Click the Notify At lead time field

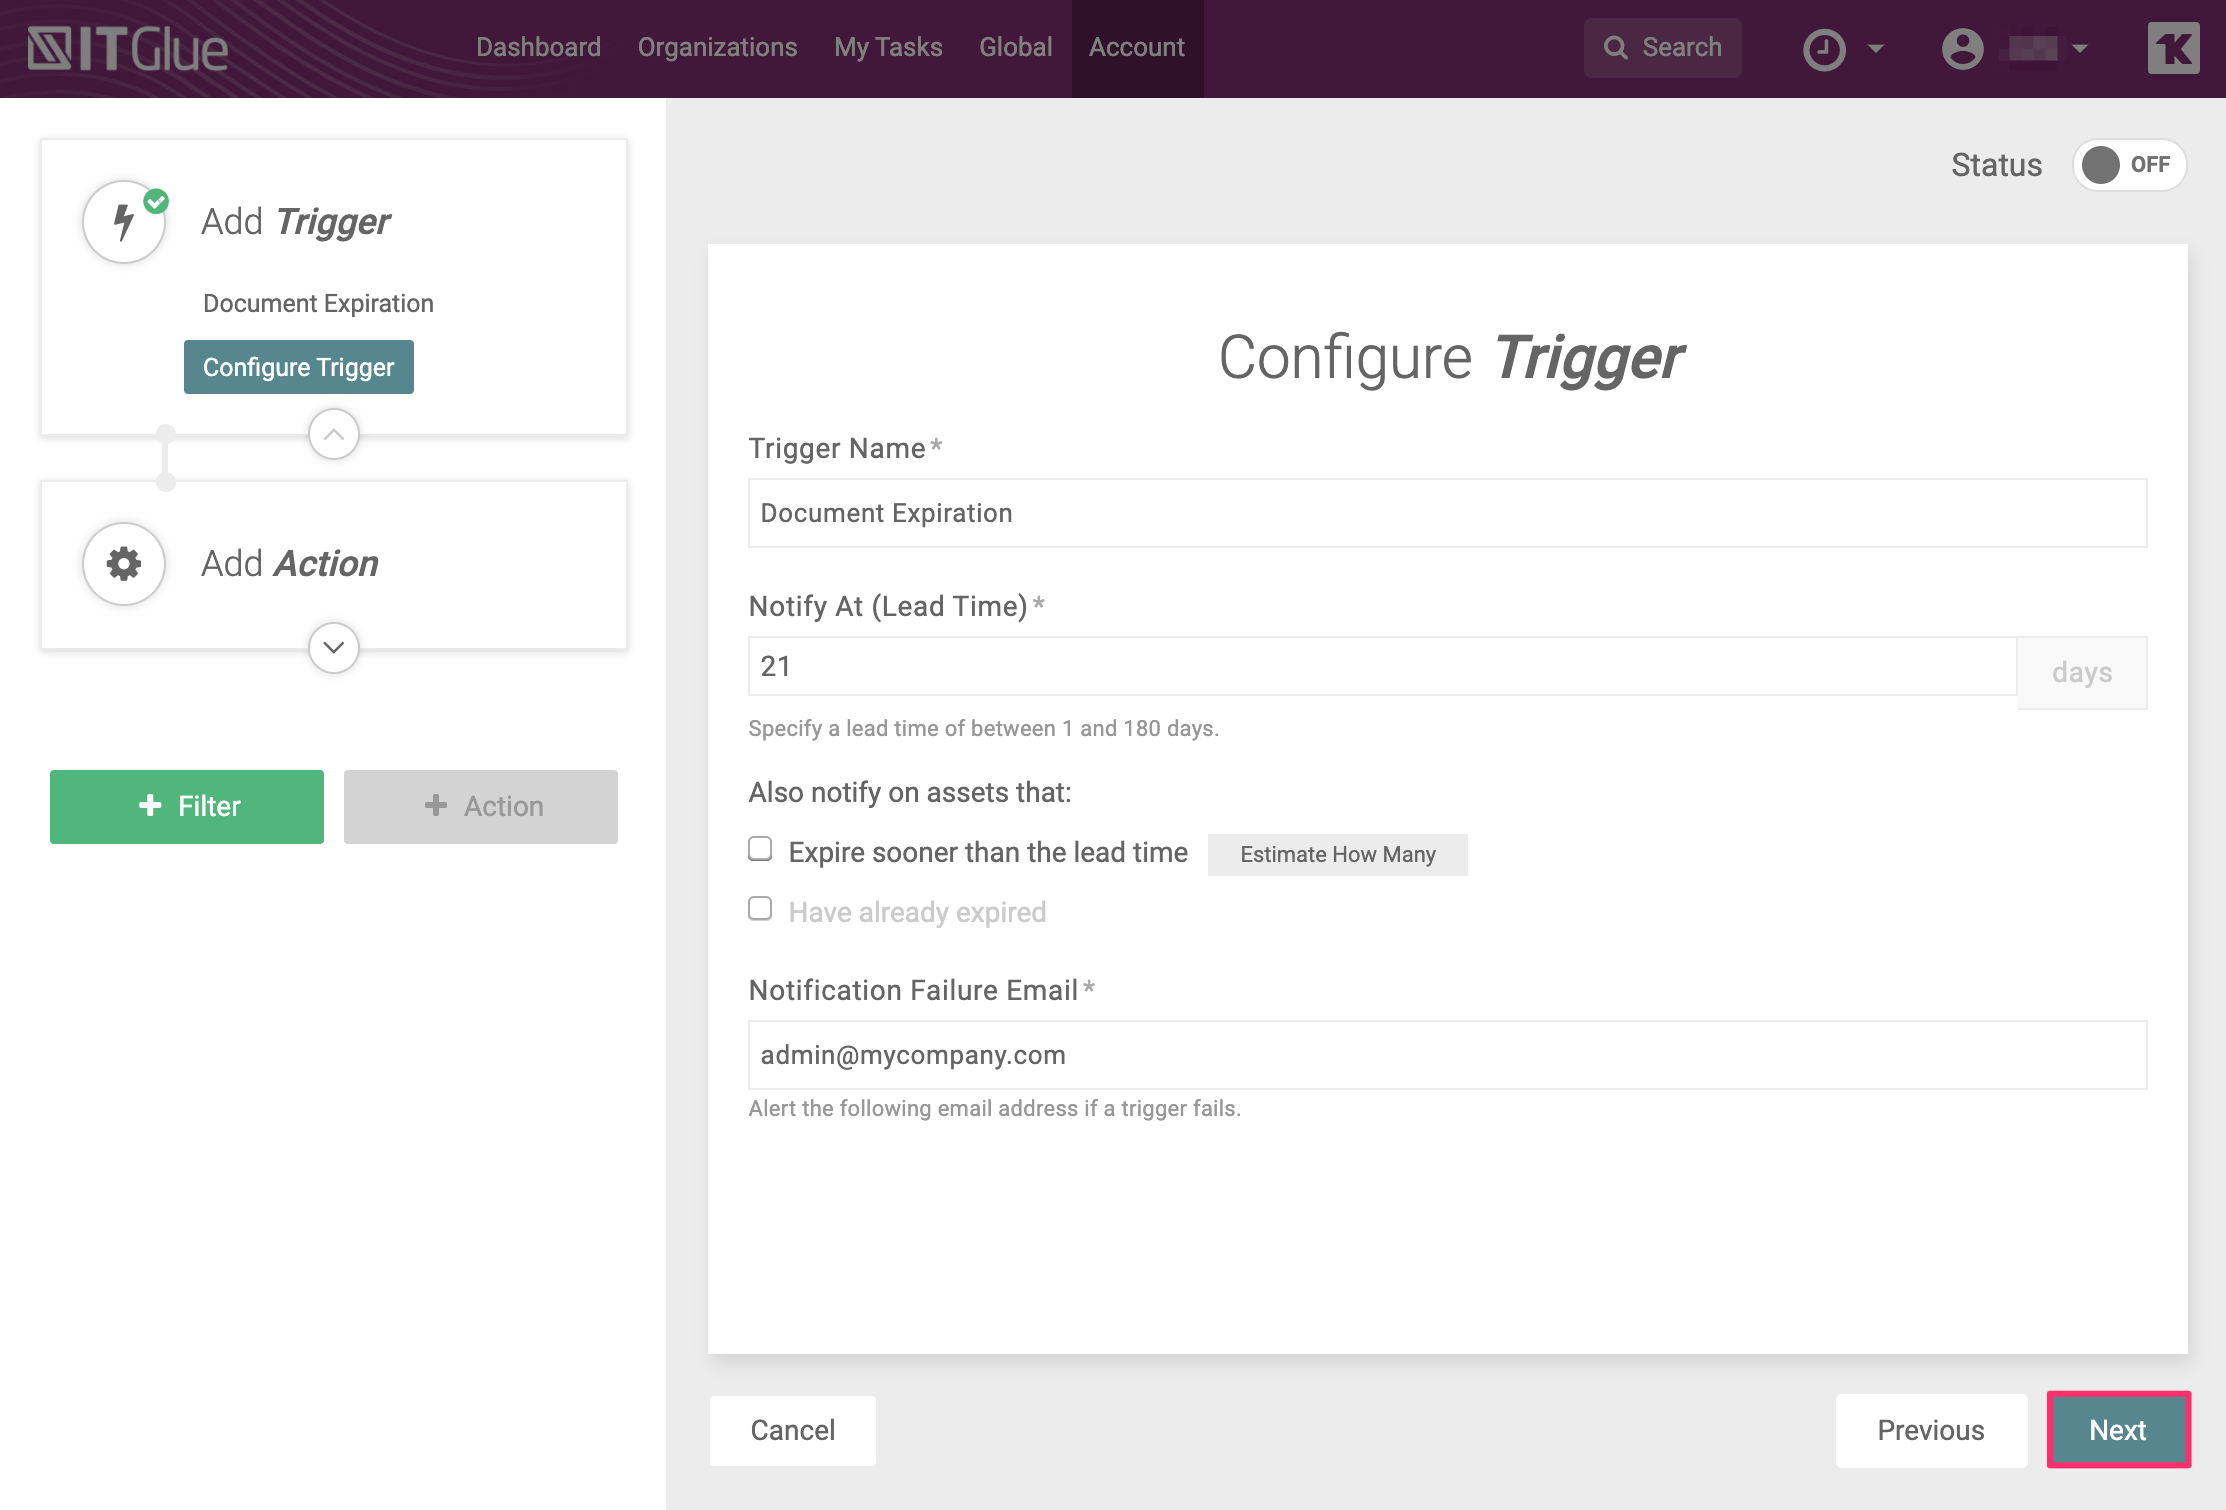tap(1380, 667)
